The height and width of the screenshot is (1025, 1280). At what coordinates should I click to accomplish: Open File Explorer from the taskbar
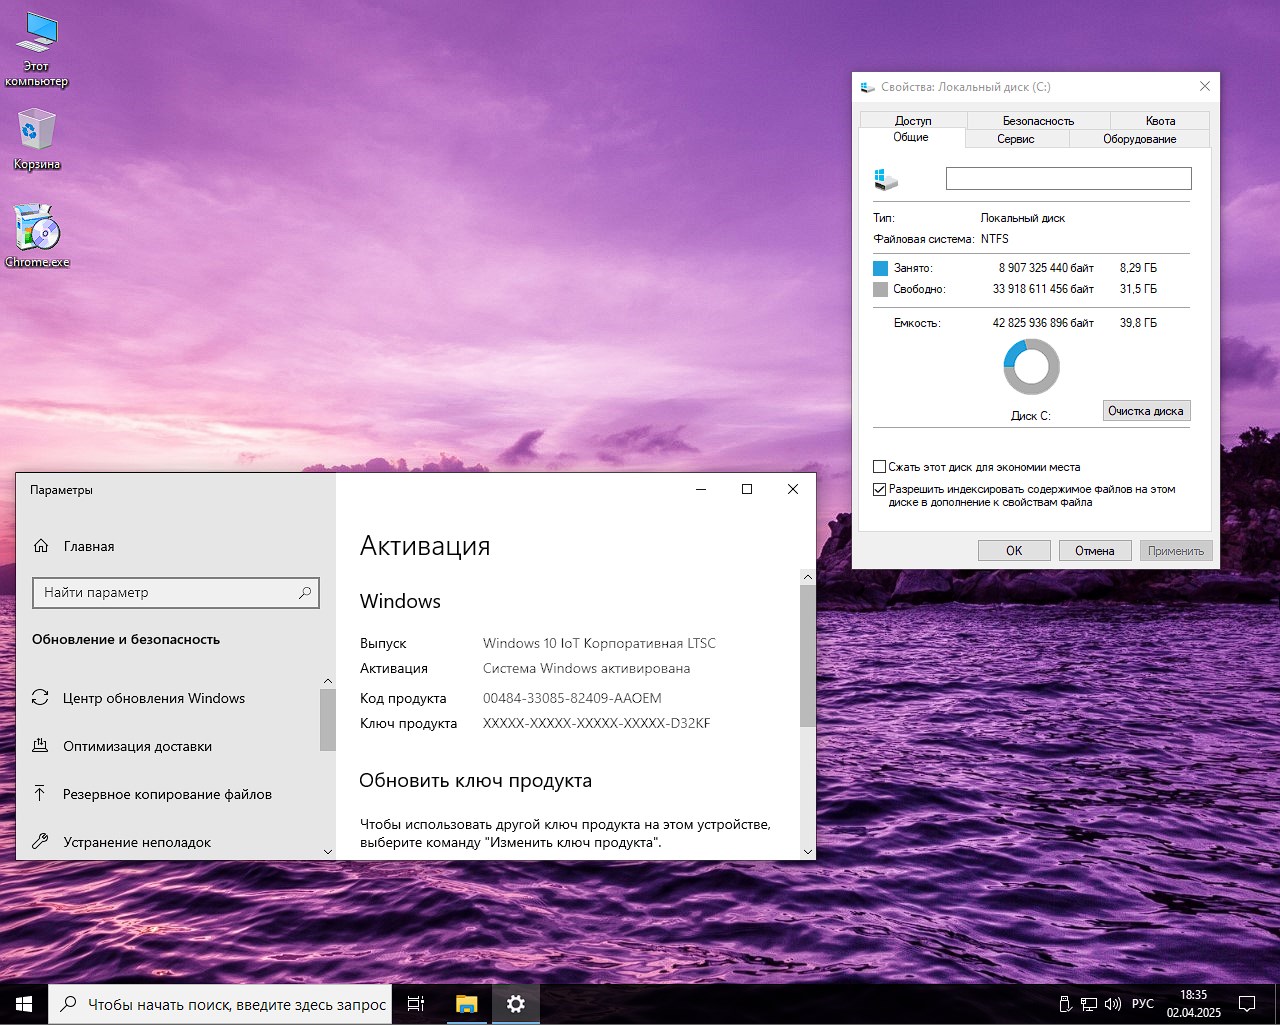[x=466, y=1004]
